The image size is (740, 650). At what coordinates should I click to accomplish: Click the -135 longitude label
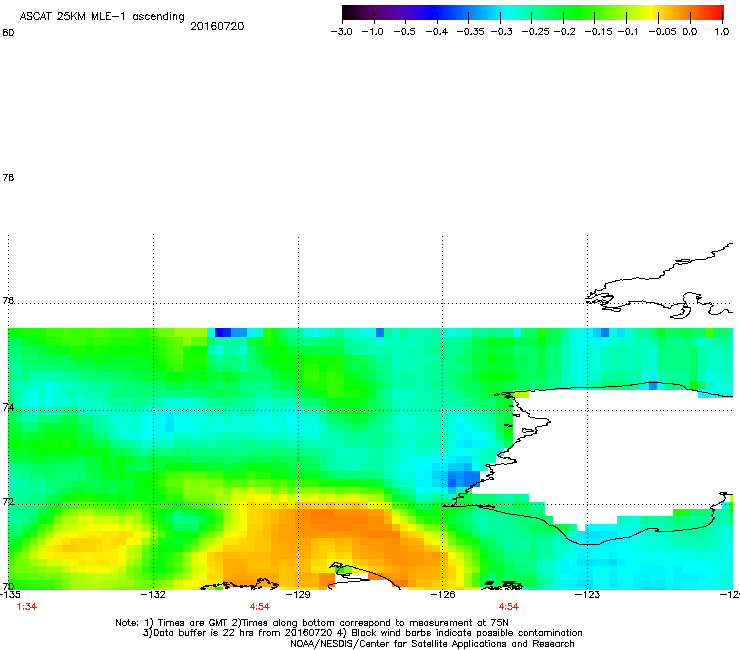(10, 594)
